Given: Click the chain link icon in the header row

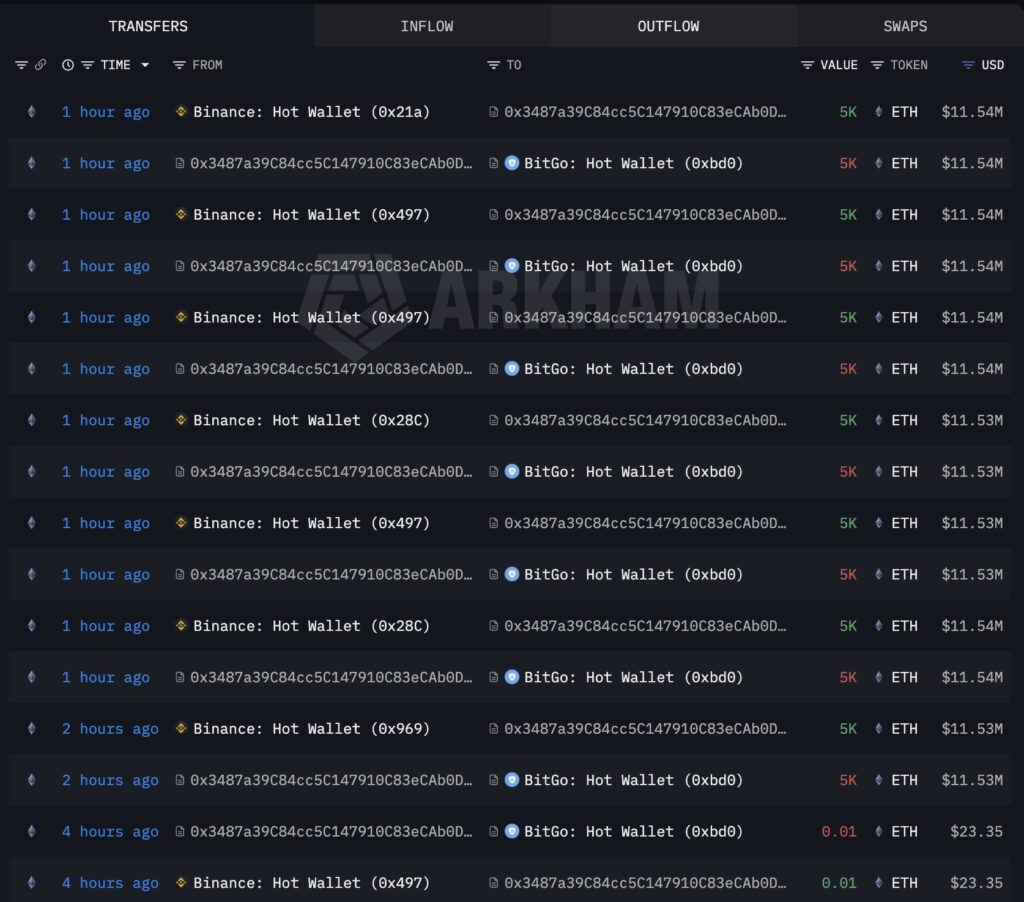Looking at the screenshot, I should [40, 64].
